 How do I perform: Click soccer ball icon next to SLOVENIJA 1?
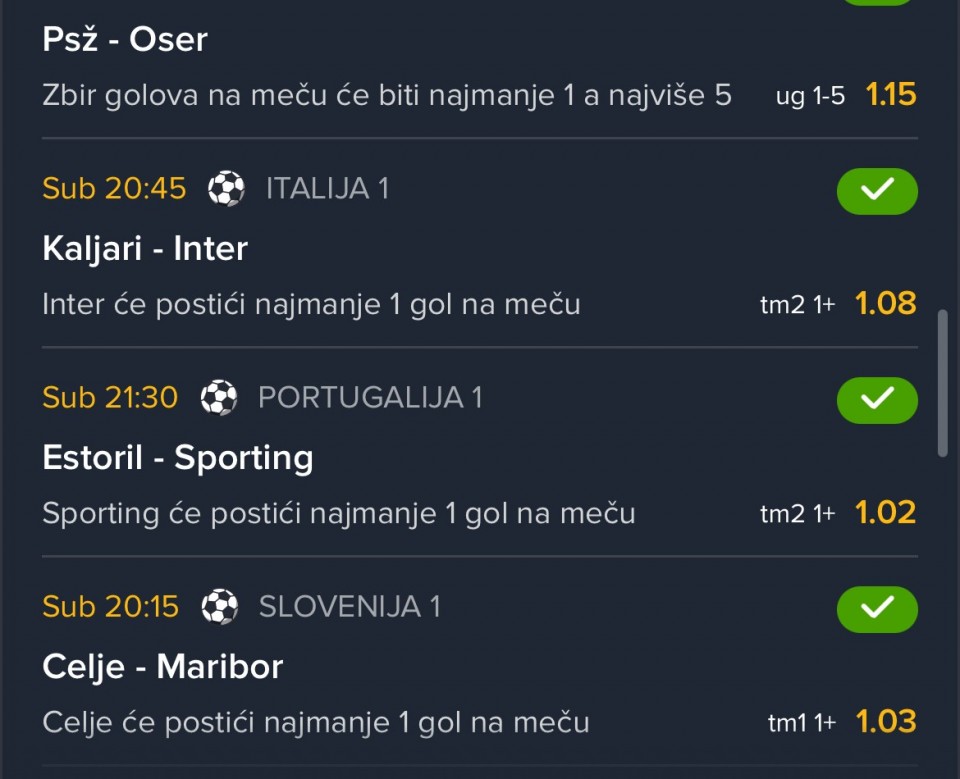[x=219, y=607]
